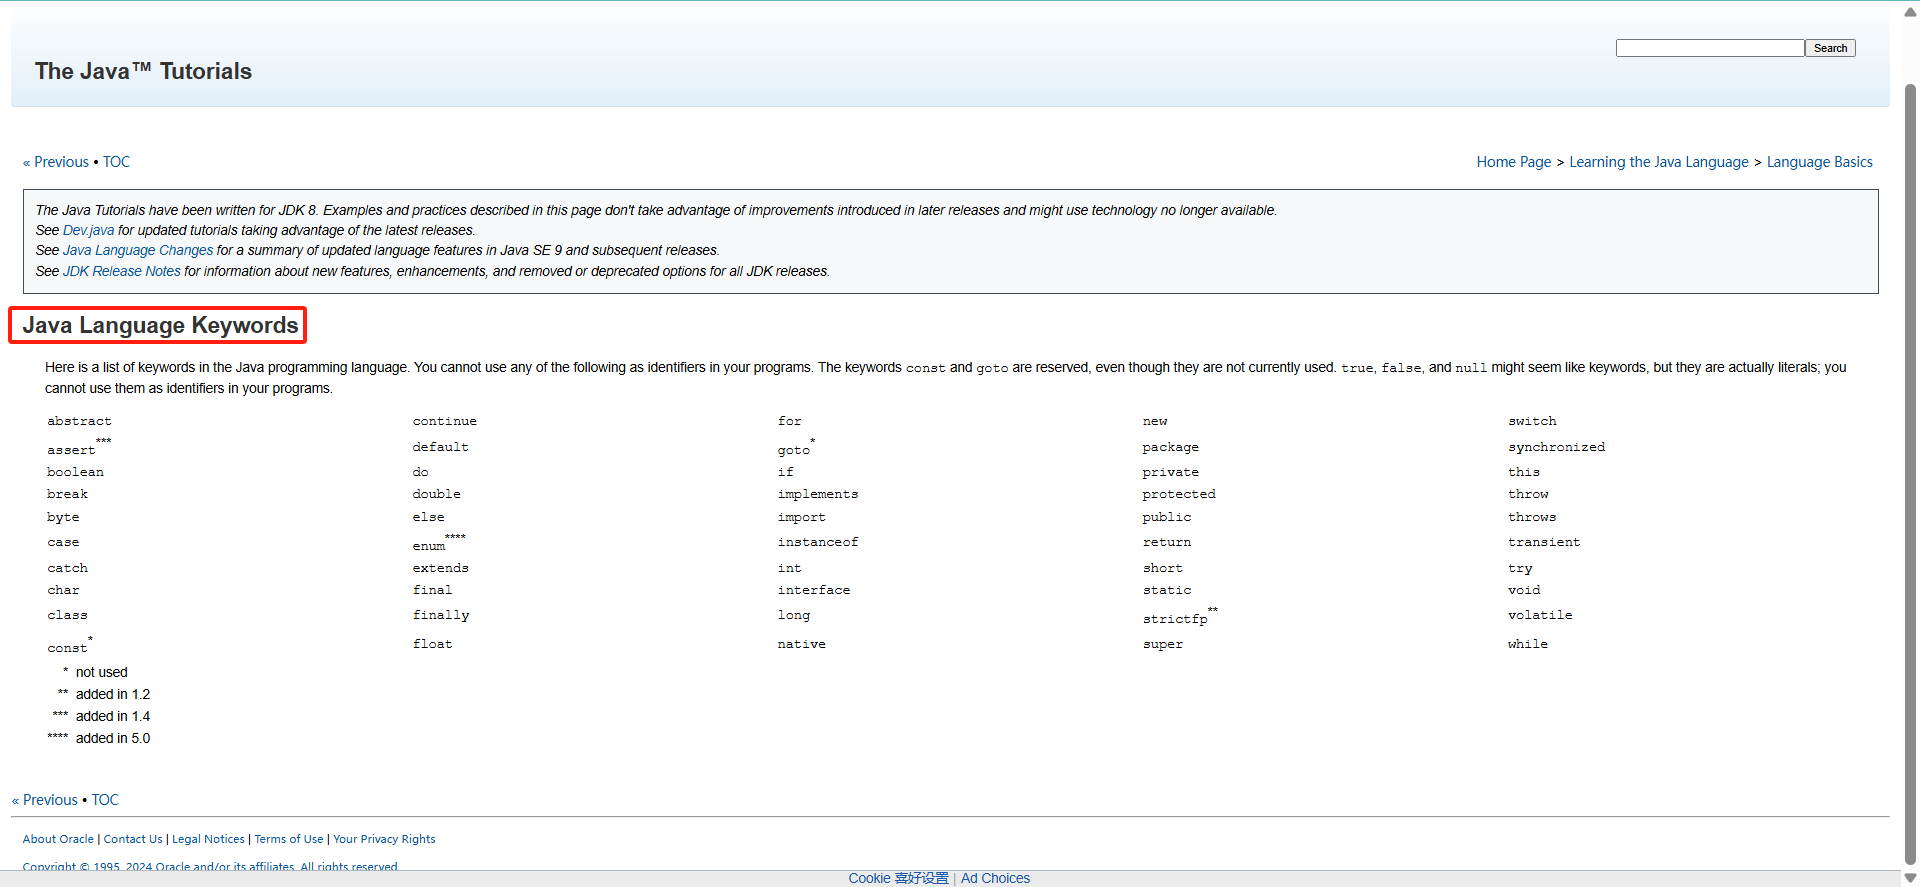
Task: Click the keyword assert
Action: [x=71, y=450]
